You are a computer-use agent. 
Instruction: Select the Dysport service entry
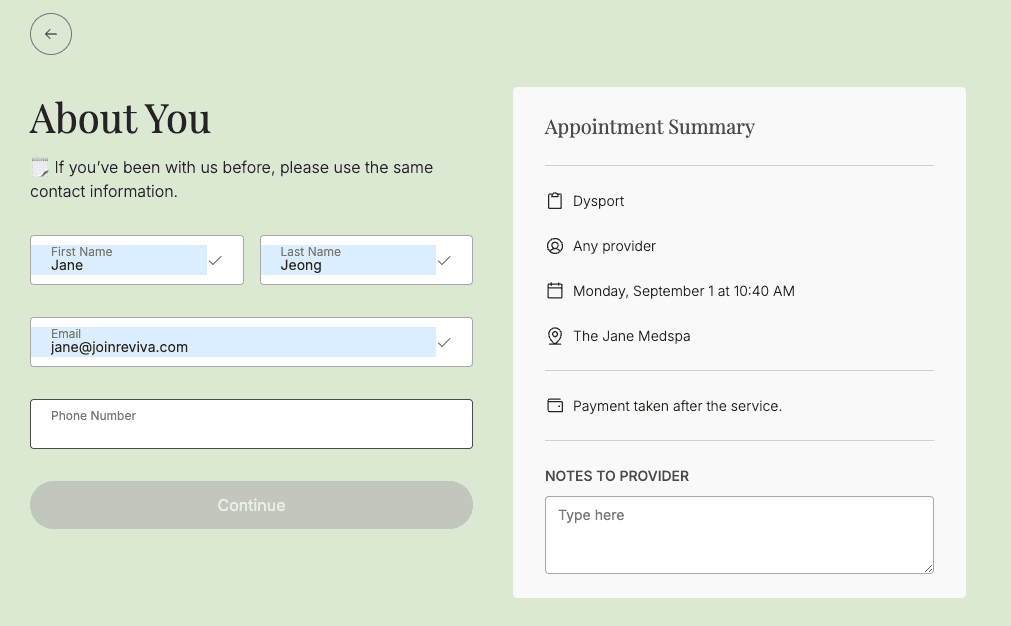600,200
